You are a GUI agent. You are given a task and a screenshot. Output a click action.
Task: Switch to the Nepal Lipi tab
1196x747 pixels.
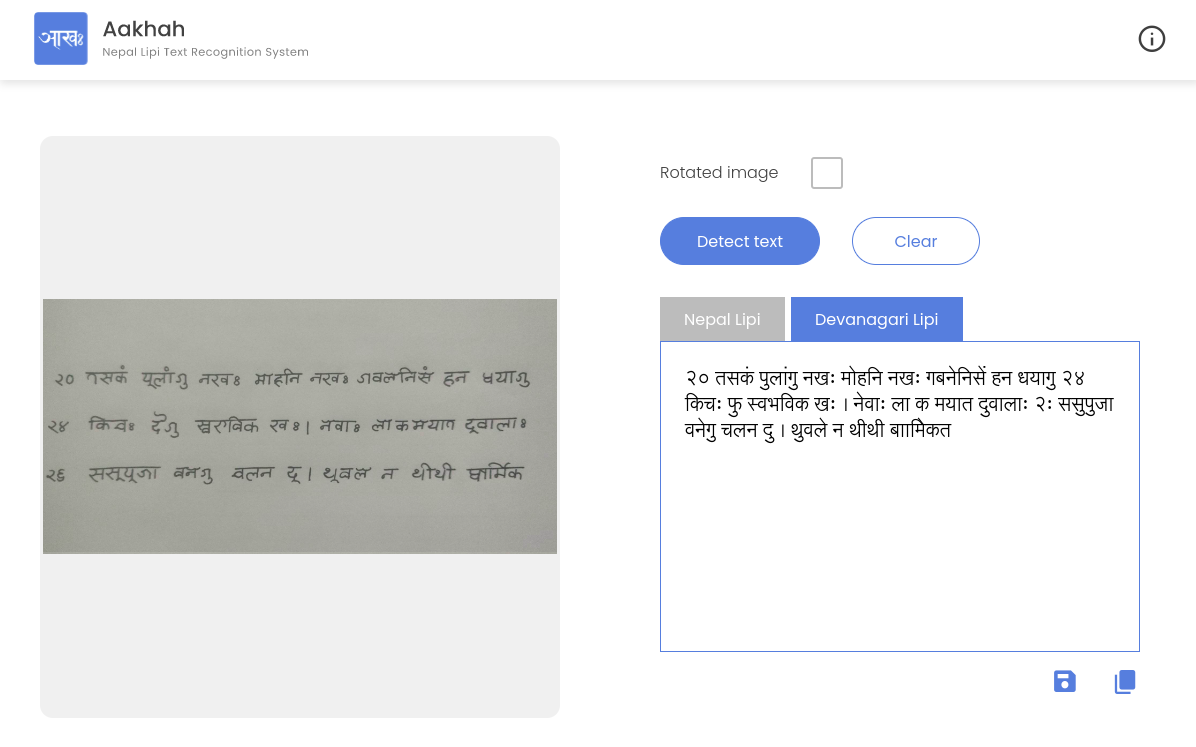(x=722, y=320)
